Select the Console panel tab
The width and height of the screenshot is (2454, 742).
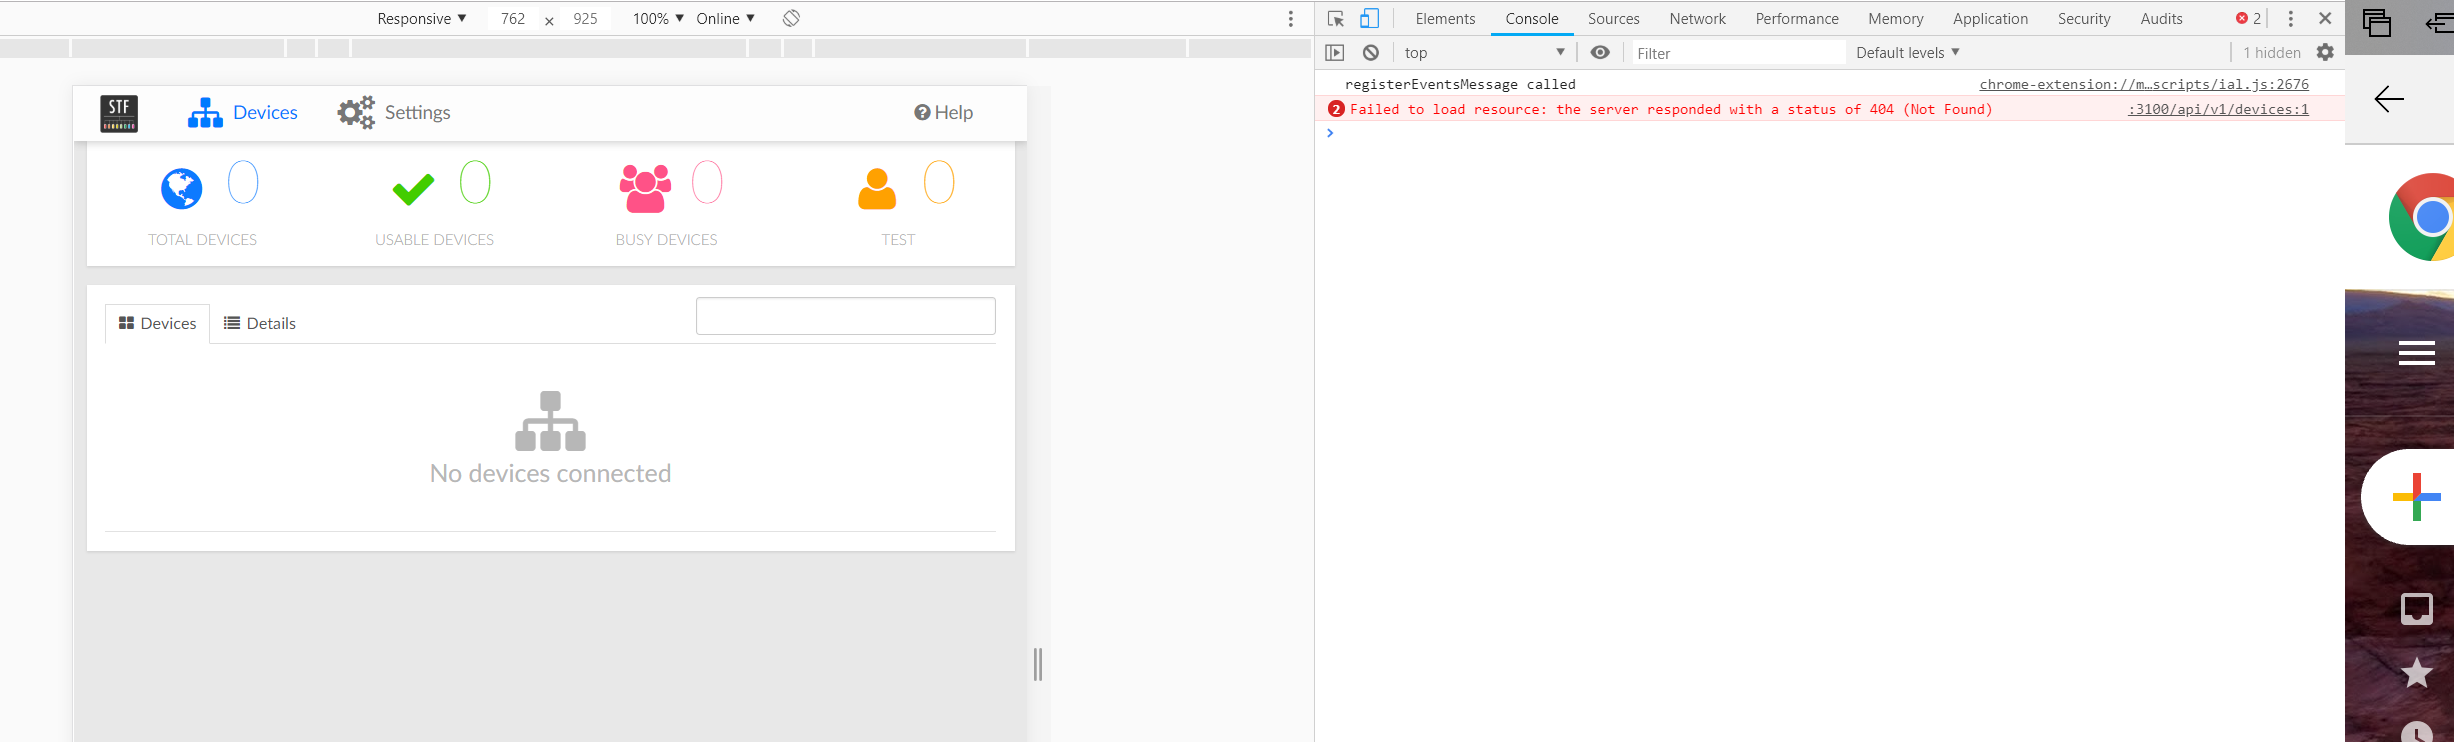pyautogui.click(x=1532, y=19)
